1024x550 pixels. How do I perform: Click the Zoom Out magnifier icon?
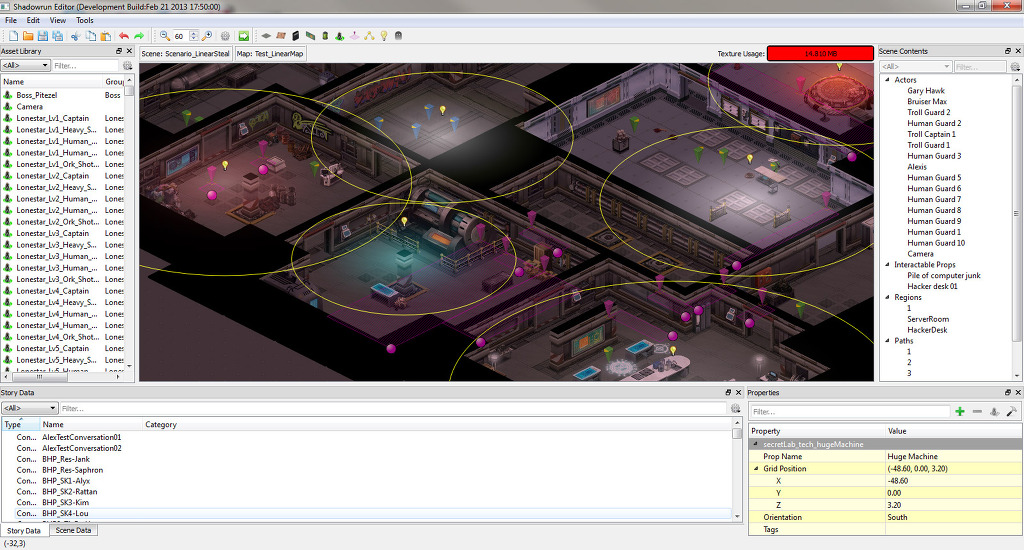165,36
